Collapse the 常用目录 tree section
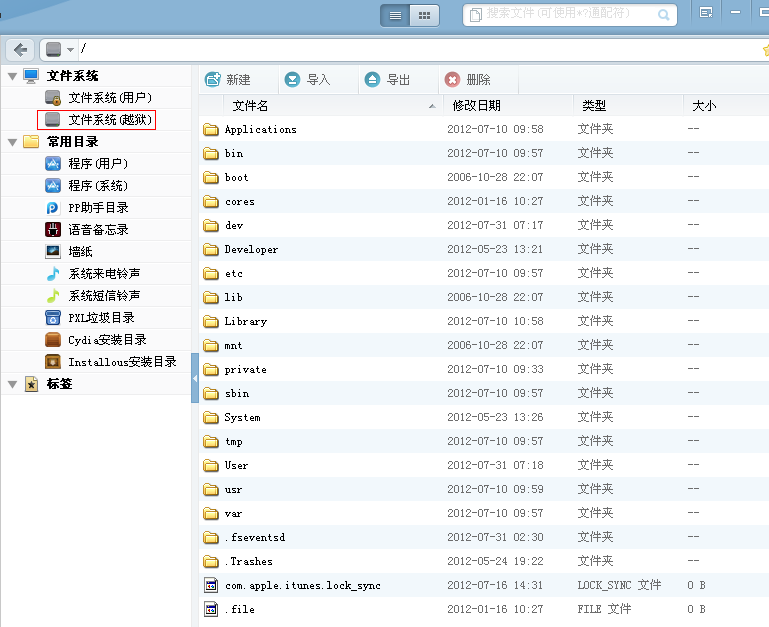The width and height of the screenshot is (769, 627). [12, 142]
